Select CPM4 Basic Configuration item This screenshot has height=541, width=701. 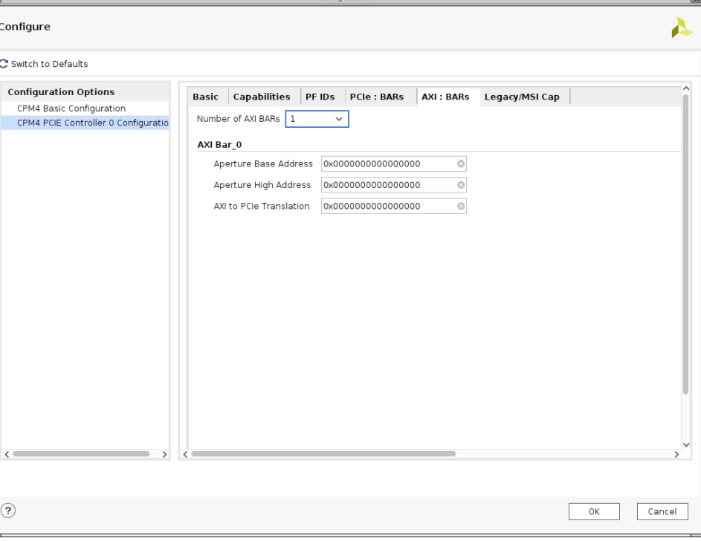click(72, 109)
